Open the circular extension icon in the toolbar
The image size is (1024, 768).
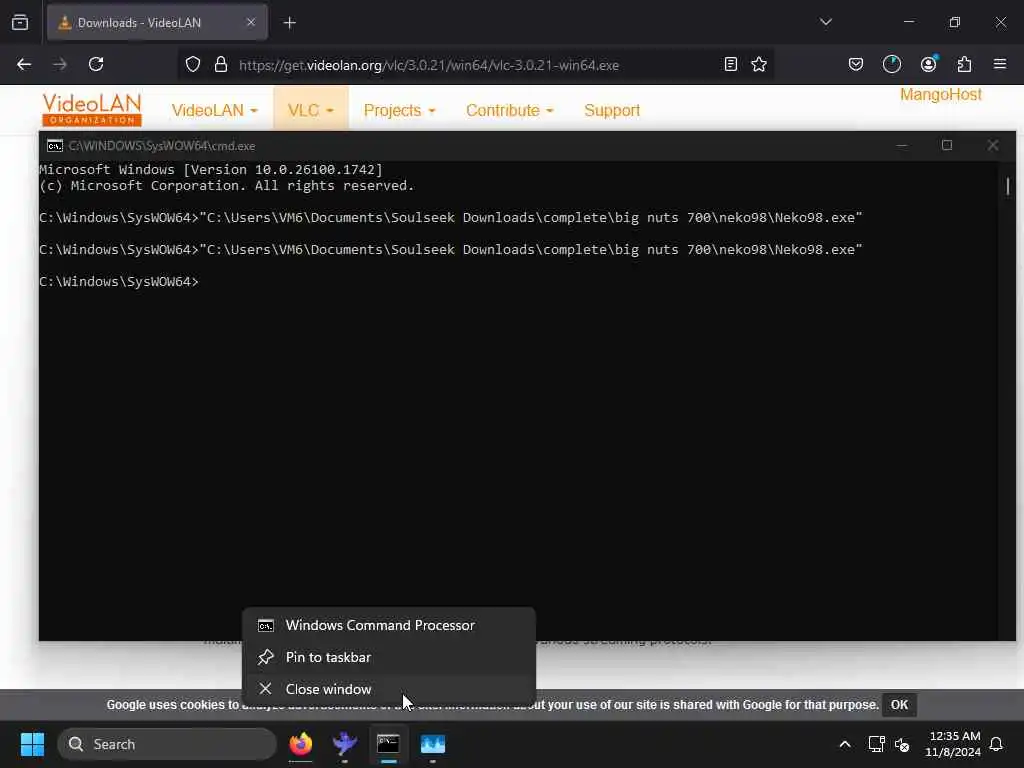point(892,64)
